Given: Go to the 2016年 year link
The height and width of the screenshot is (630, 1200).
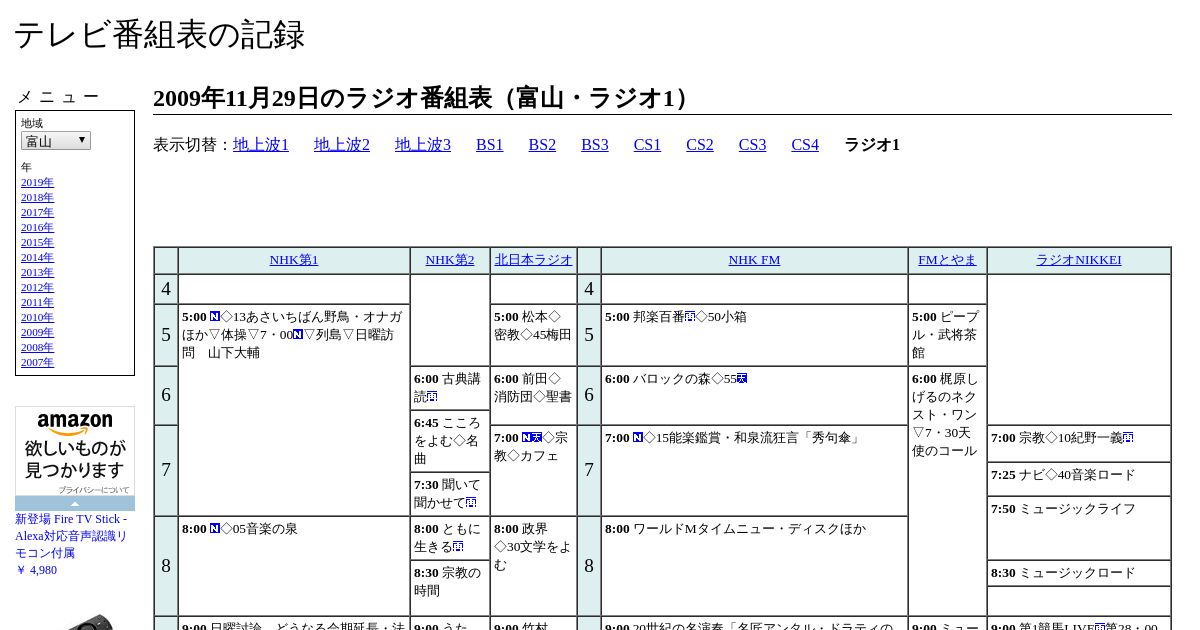Looking at the screenshot, I should click(x=37, y=227).
